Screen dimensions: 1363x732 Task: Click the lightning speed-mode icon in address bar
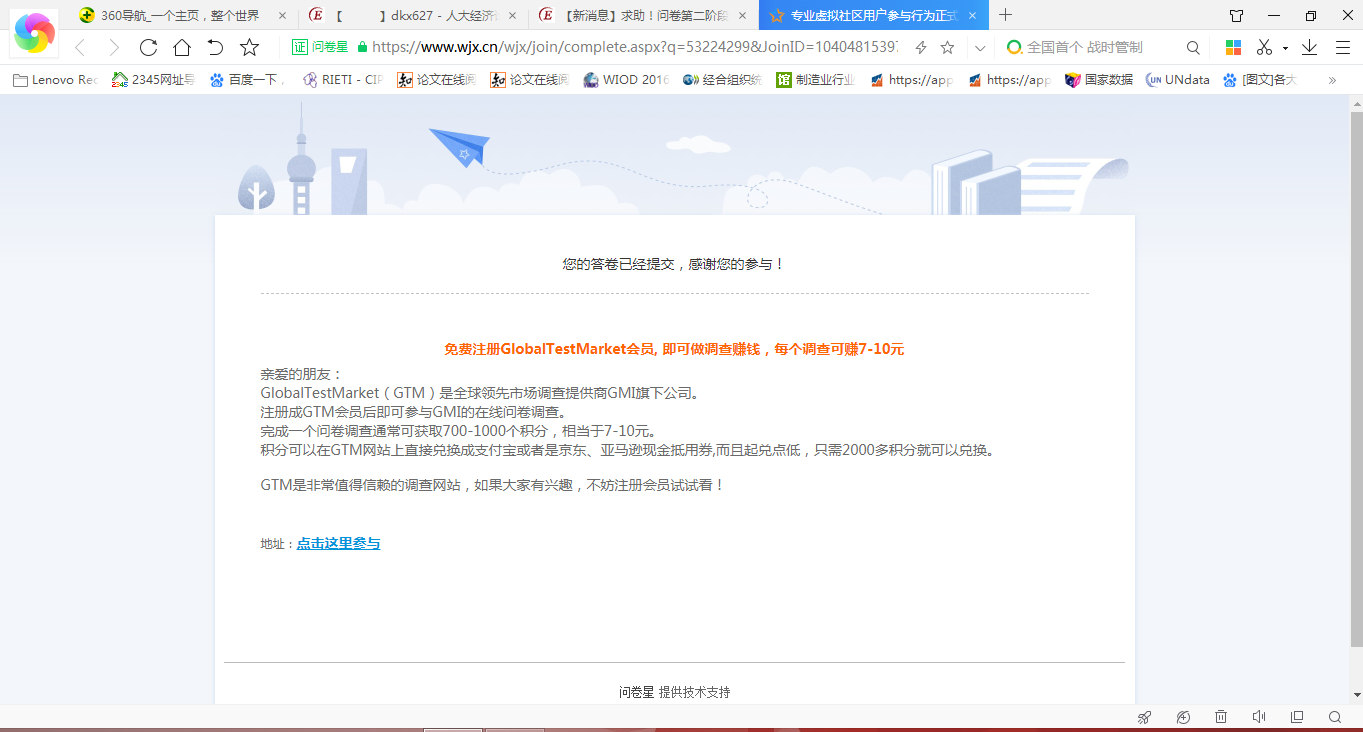pyautogui.click(x=921, y=47)
